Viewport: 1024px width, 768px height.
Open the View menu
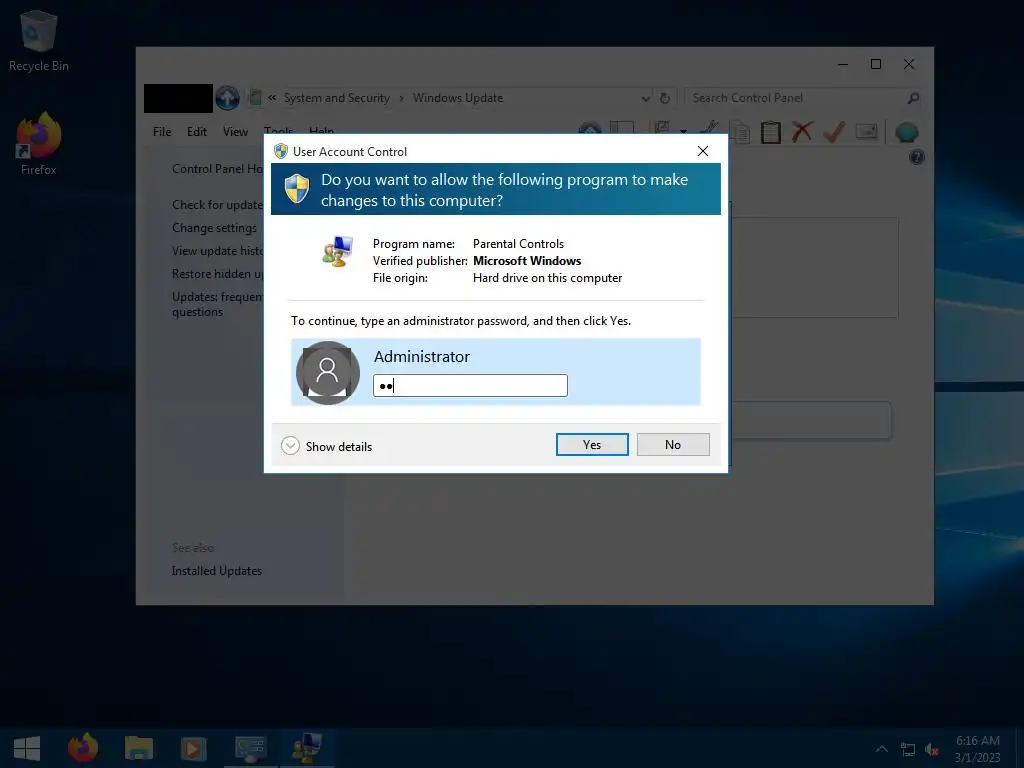(x=235, y=132)
